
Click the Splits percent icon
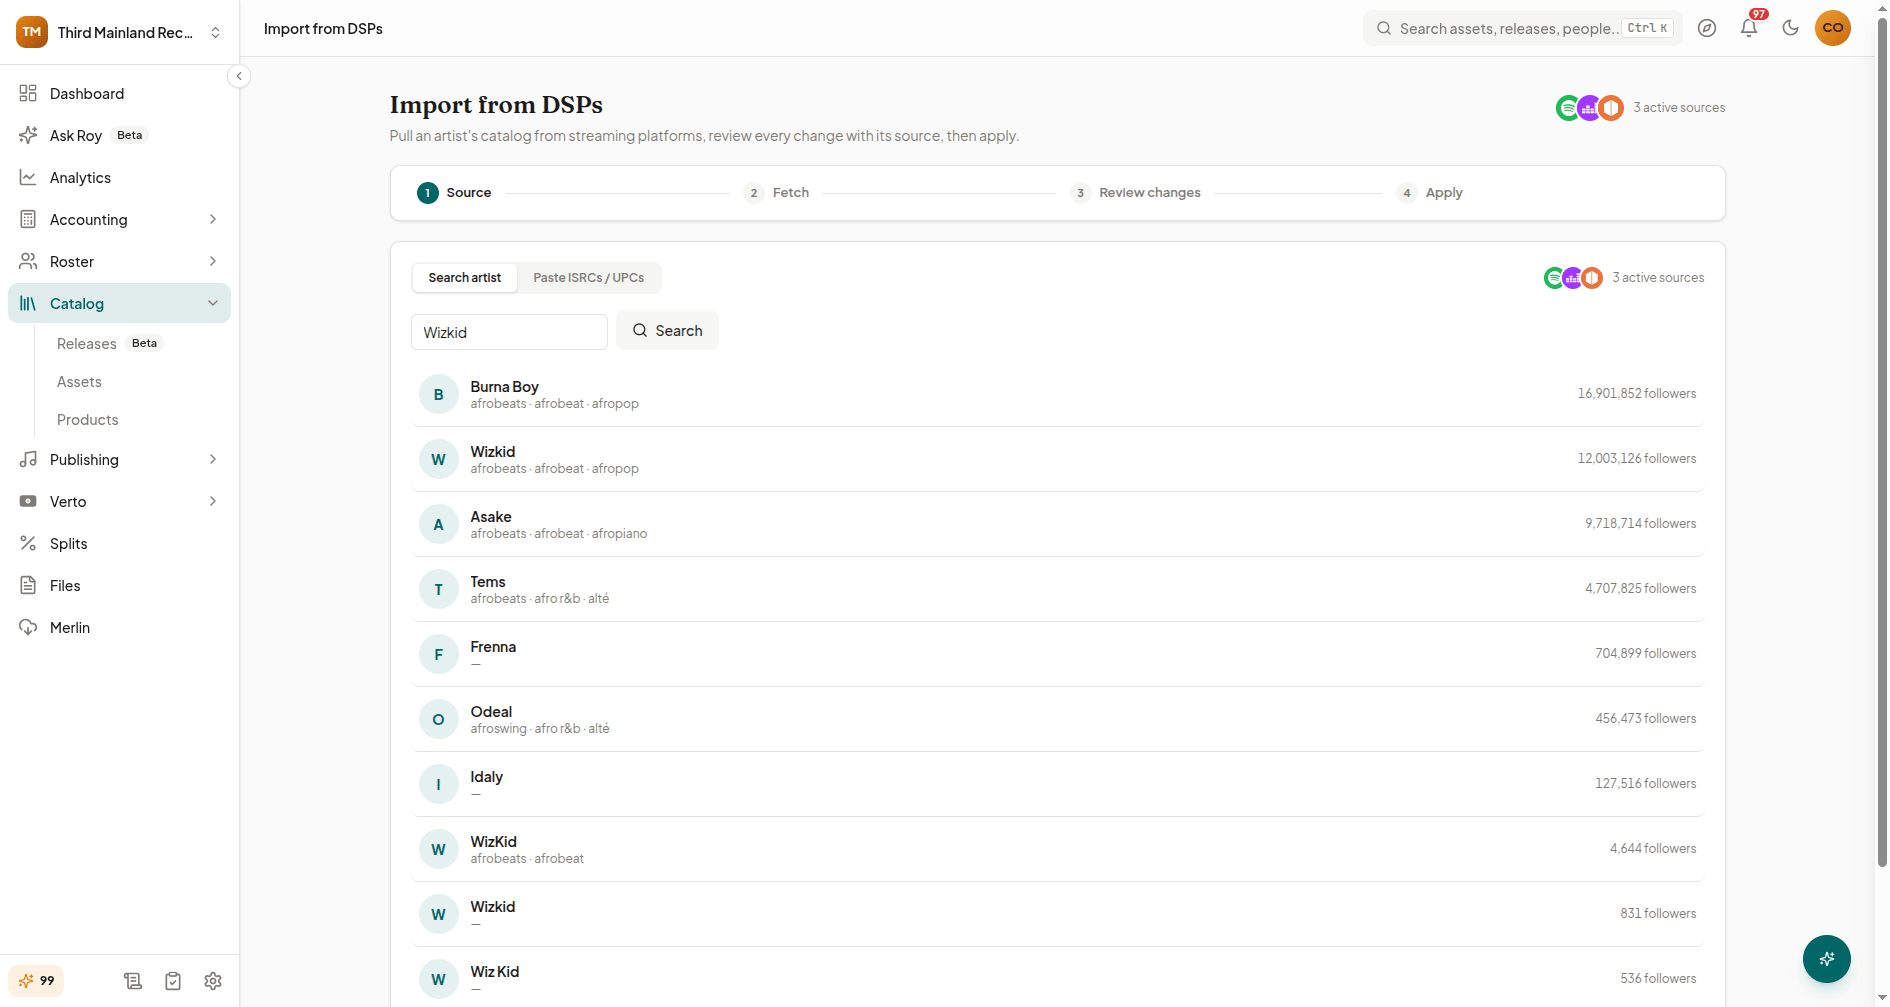coord(28,543)
